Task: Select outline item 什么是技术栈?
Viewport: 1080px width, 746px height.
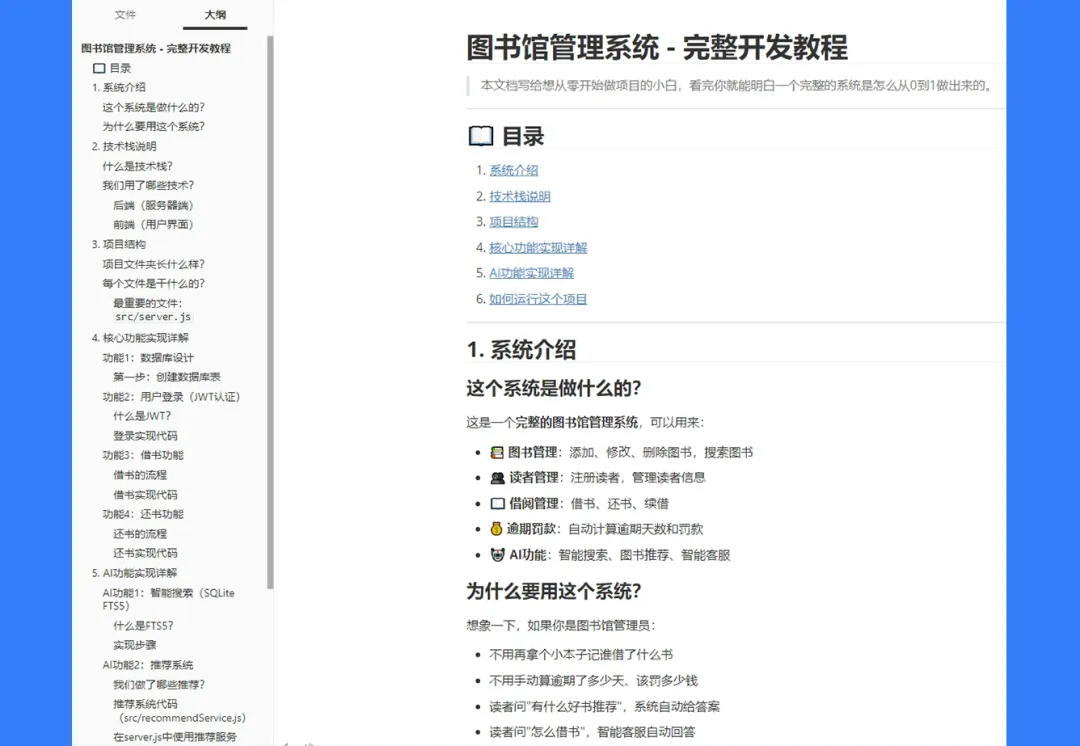Action: (138, 166)
